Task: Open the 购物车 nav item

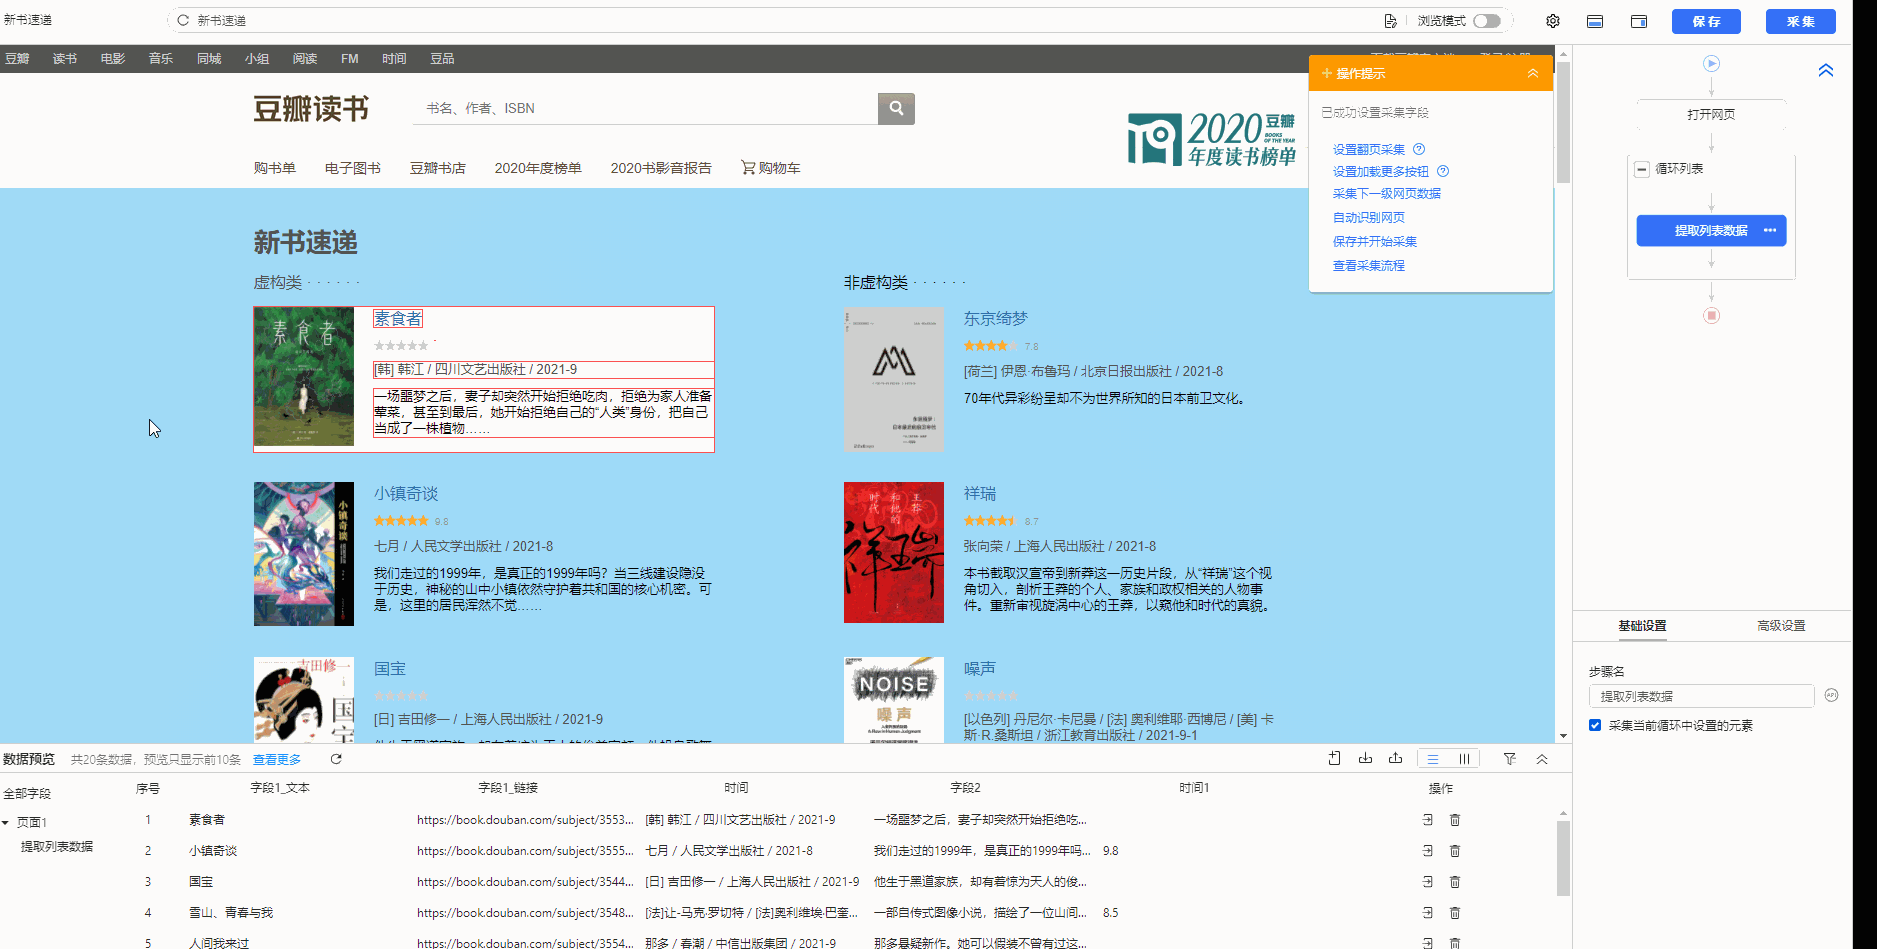Action: (x=771, y=168)
